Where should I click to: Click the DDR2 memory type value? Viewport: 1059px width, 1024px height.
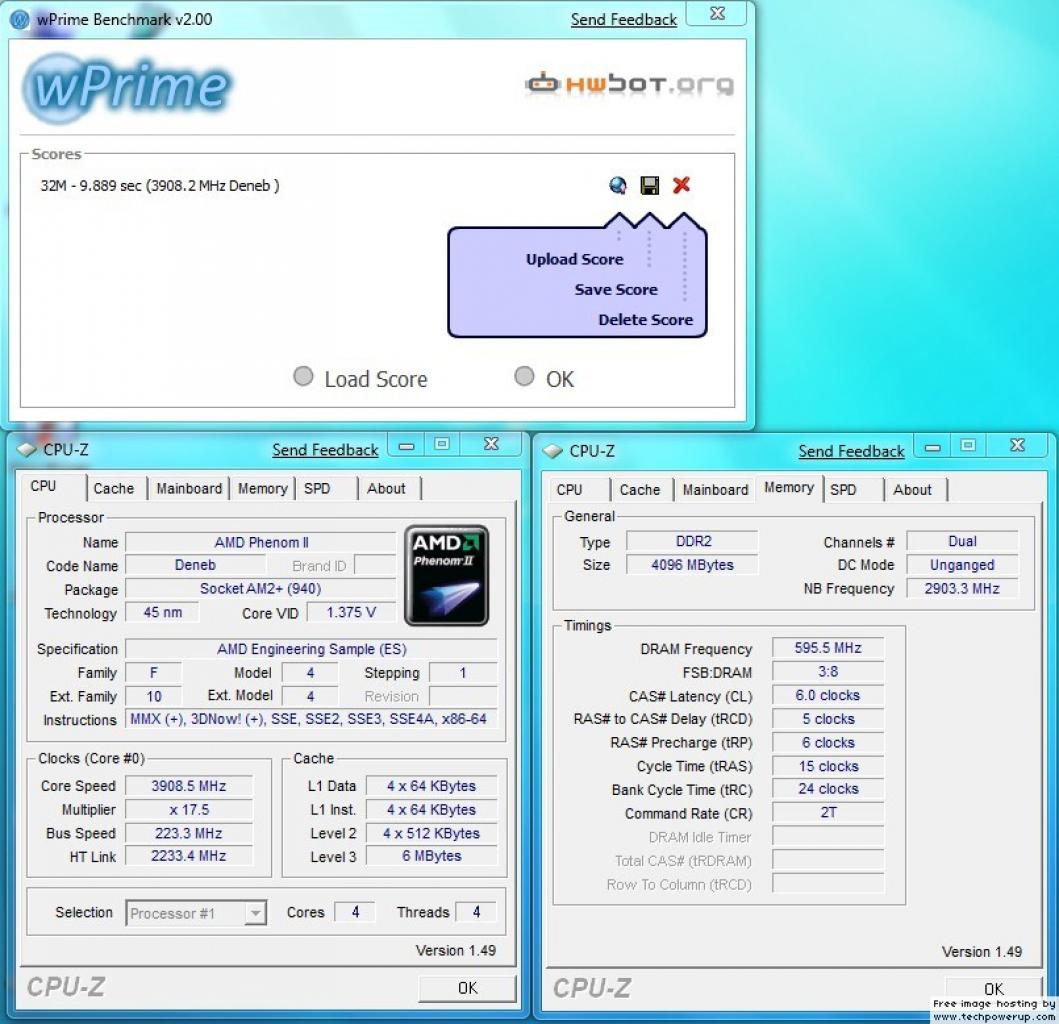pos(693,542)
